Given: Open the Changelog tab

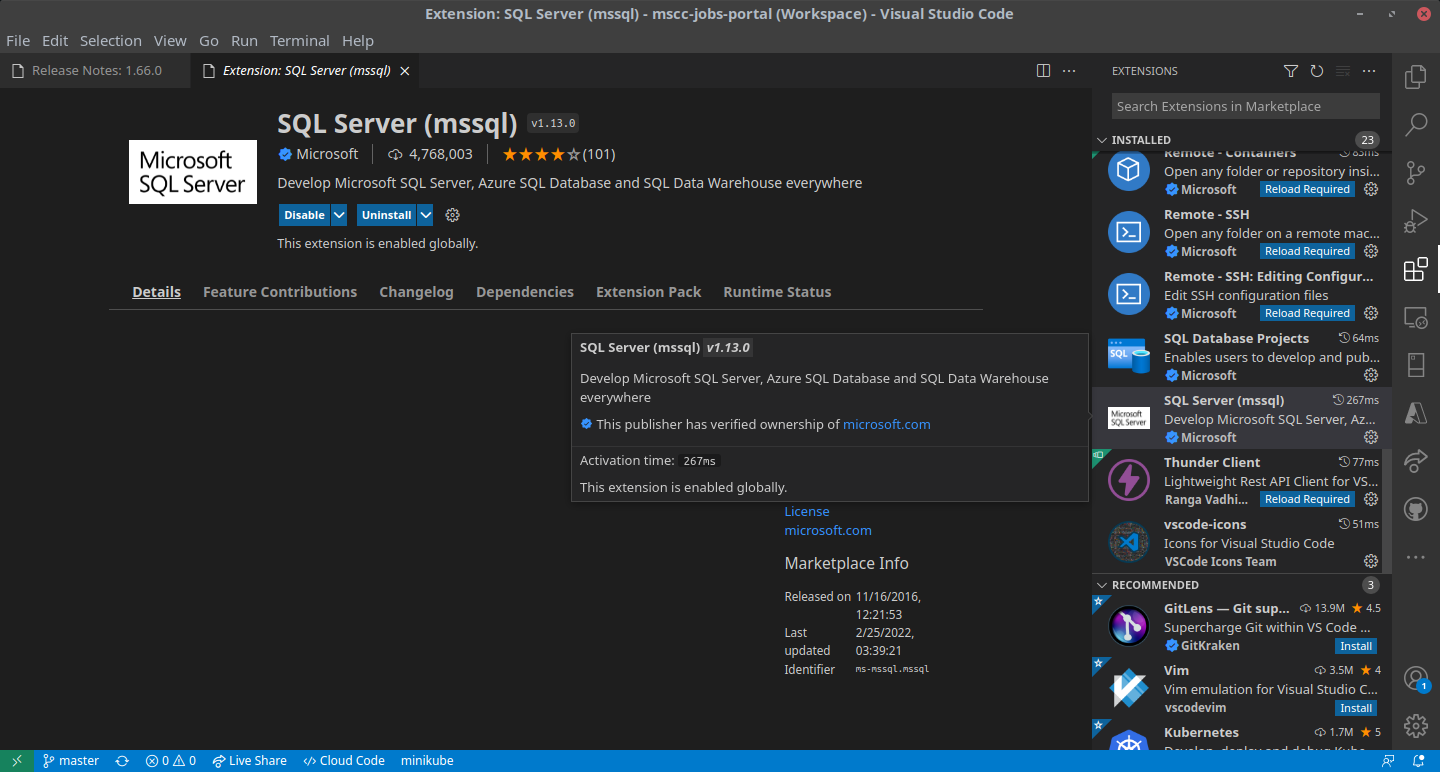Looking at the screenshot, I should [416, 292].
